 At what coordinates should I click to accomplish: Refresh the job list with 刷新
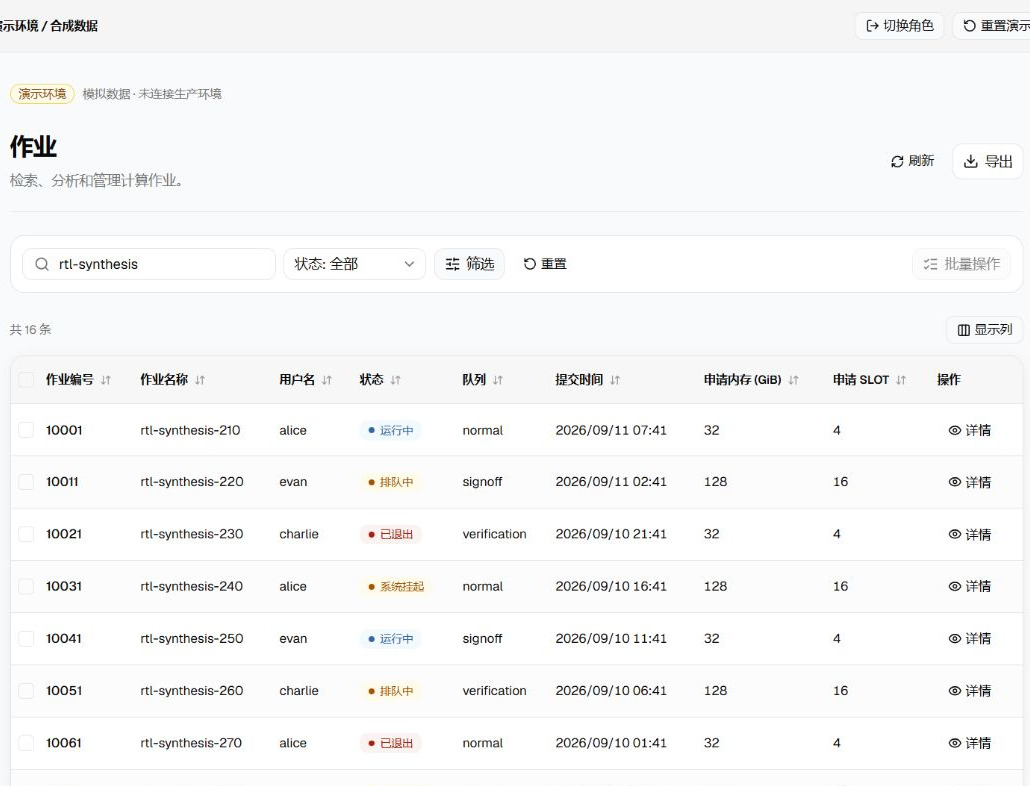coord(912,161)
